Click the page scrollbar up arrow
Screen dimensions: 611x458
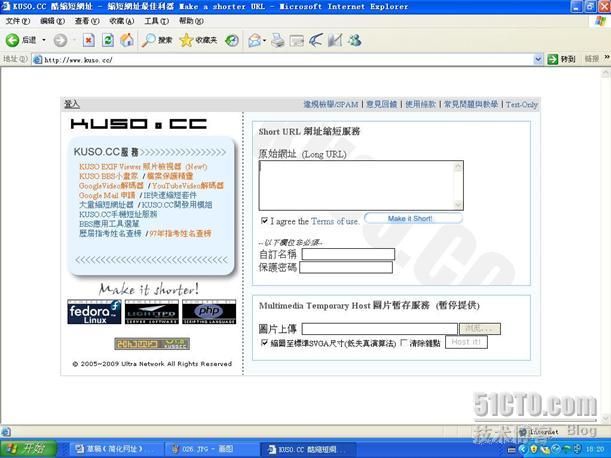(606, 73)
